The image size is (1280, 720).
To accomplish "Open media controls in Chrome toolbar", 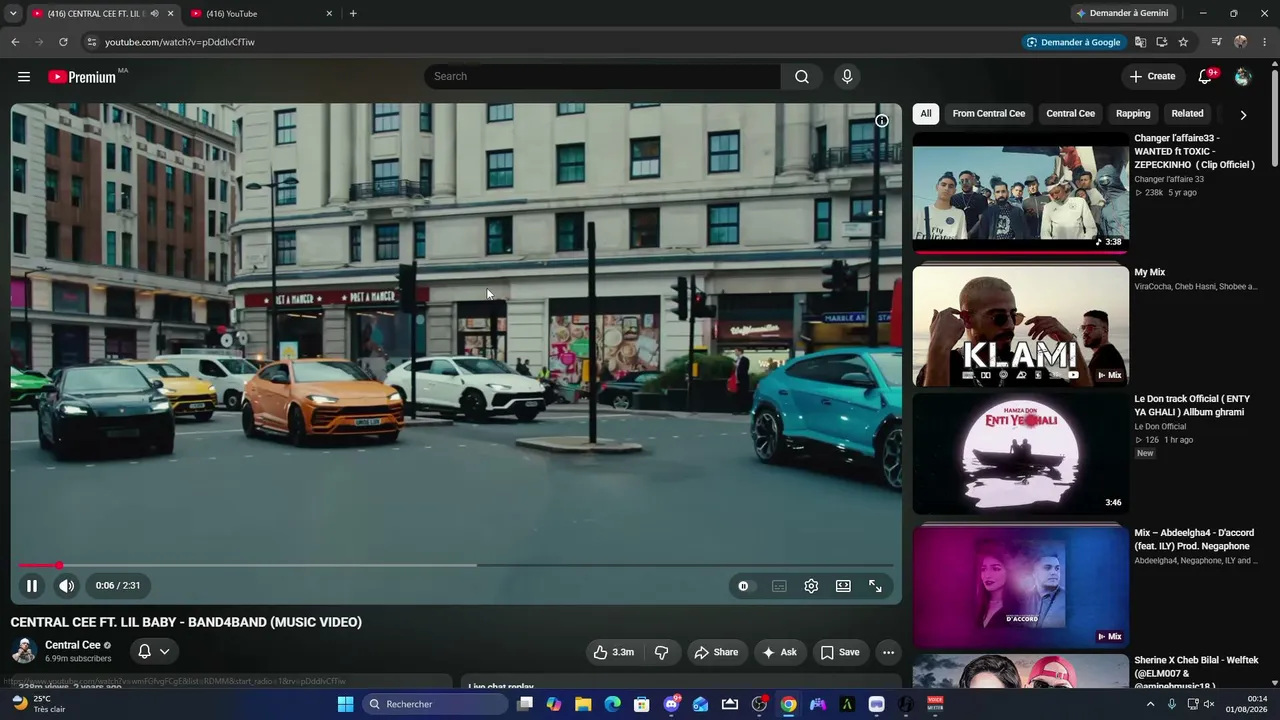I will coord(1216,42).
